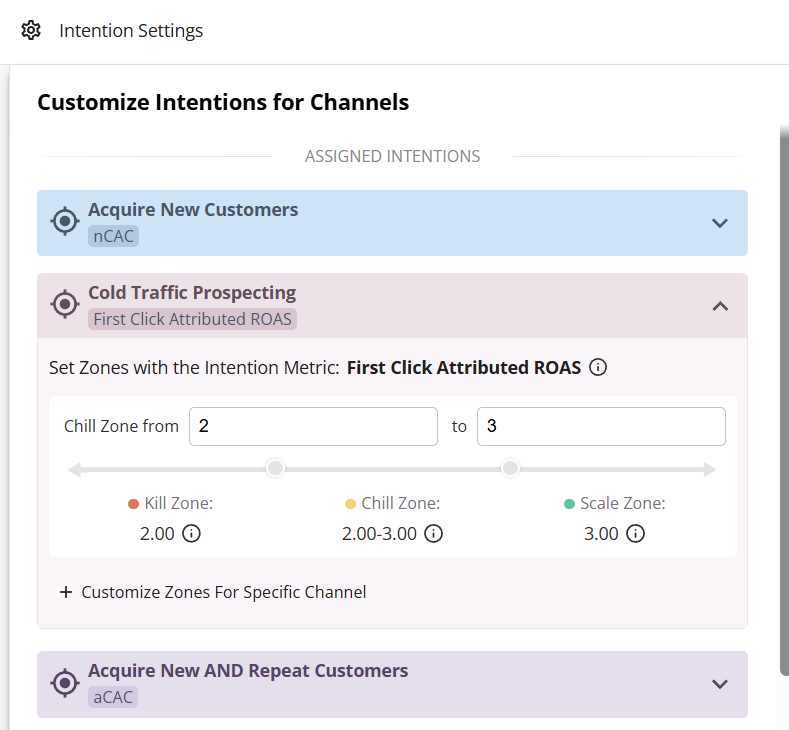The width and height of the screenshot is (789, 730).
Task: Click the Chill Zone 'to' input field
Action: pyautogui.click(x=601, y=426)
